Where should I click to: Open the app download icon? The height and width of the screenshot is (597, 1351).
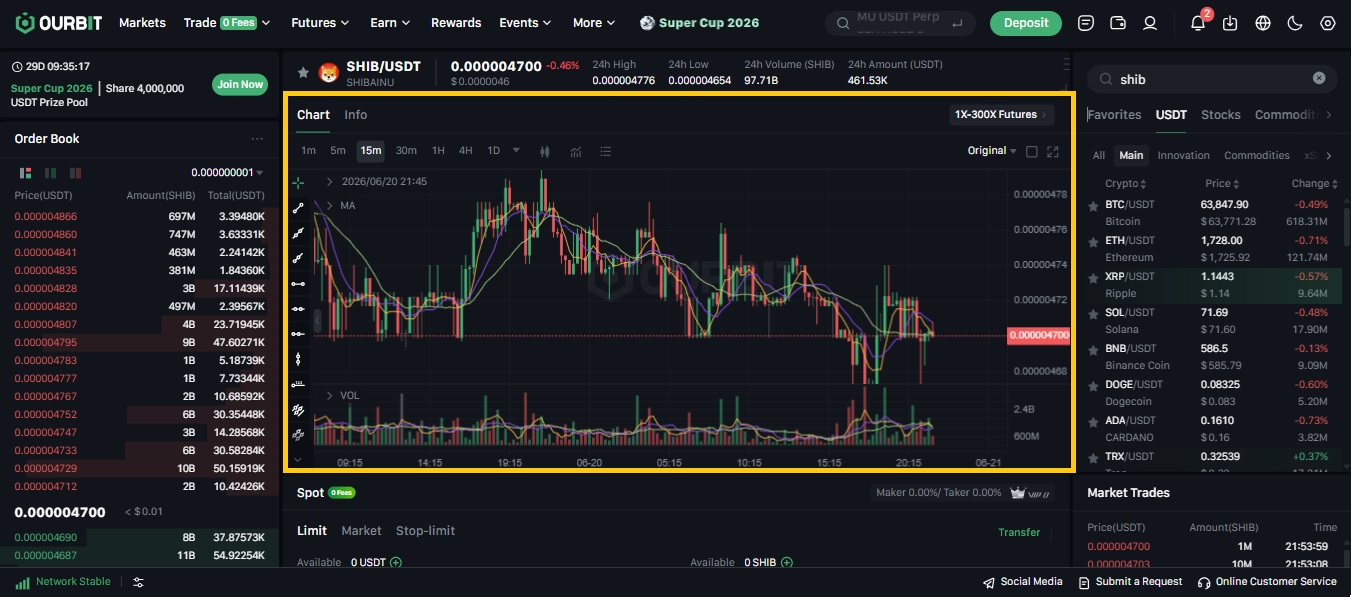click(x=1230, y=23)
